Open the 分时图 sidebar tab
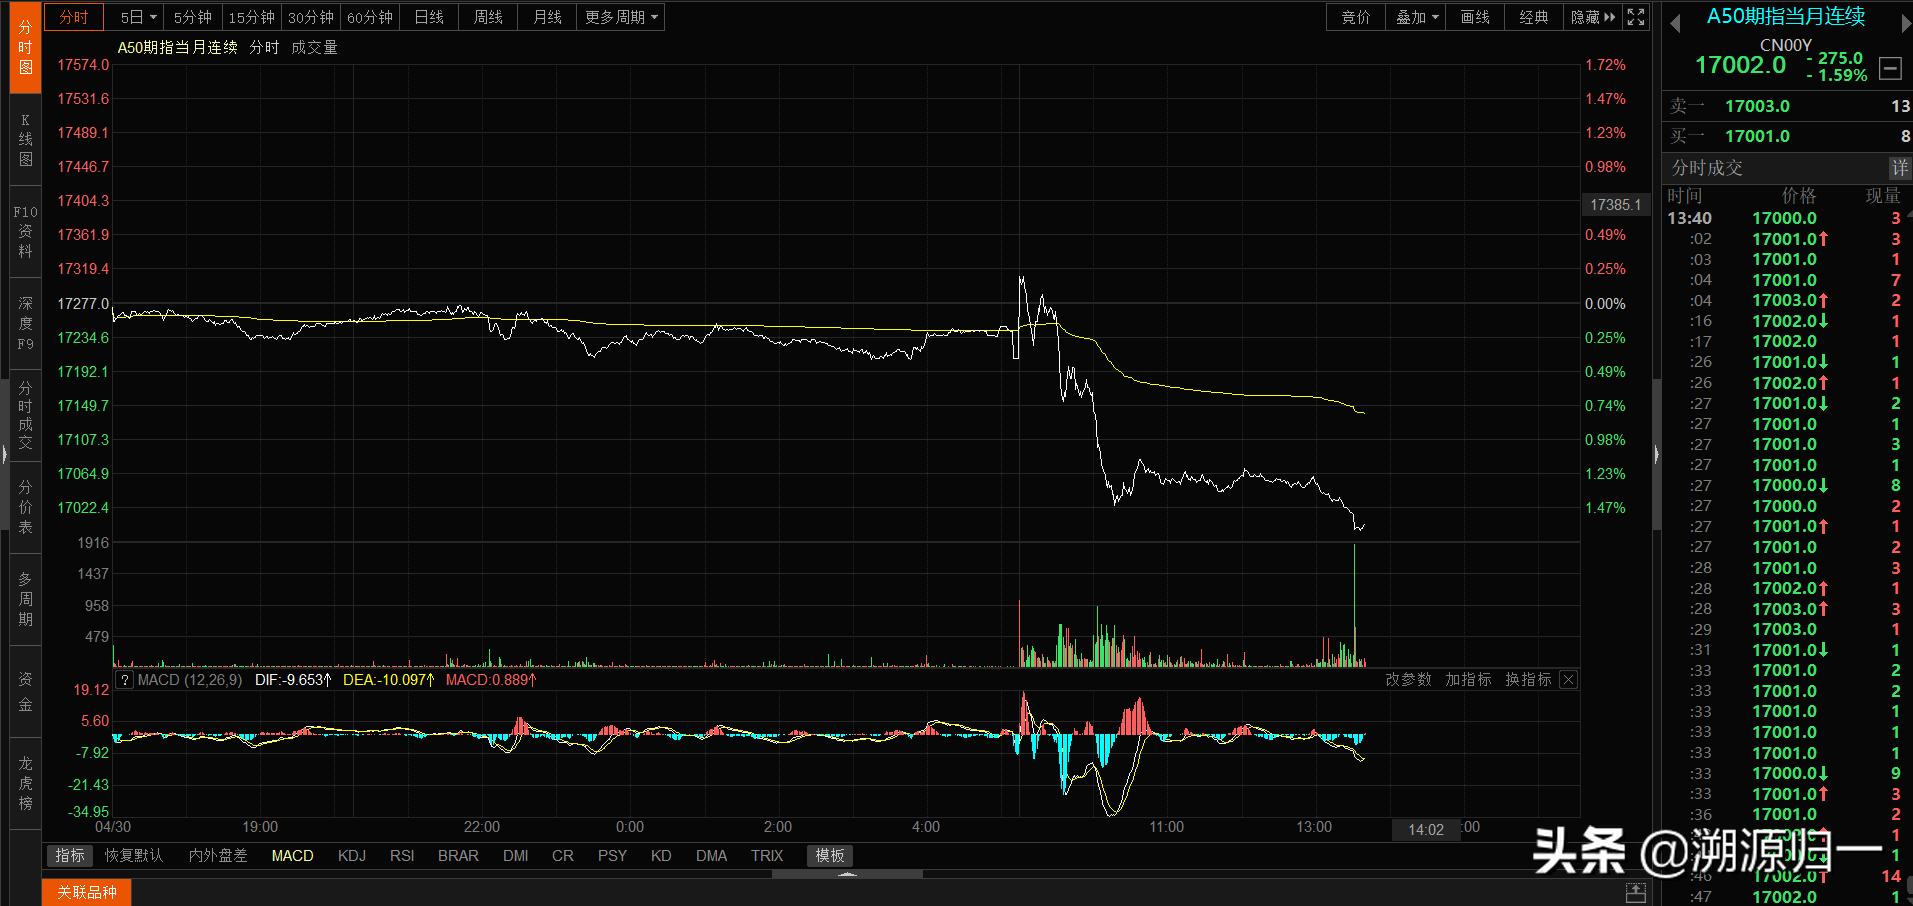This screenshot has height=906, width=1913. click(x=25, y=47)
